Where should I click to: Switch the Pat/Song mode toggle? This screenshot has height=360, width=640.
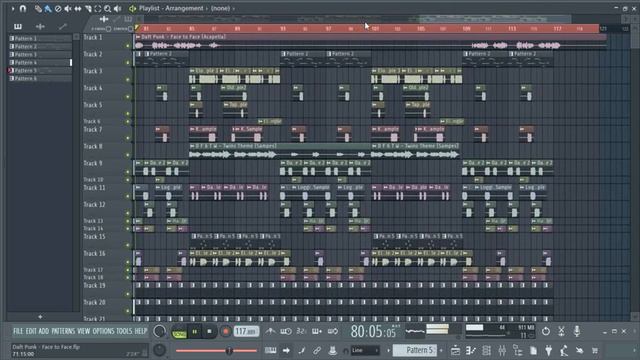tap(179, 332)
